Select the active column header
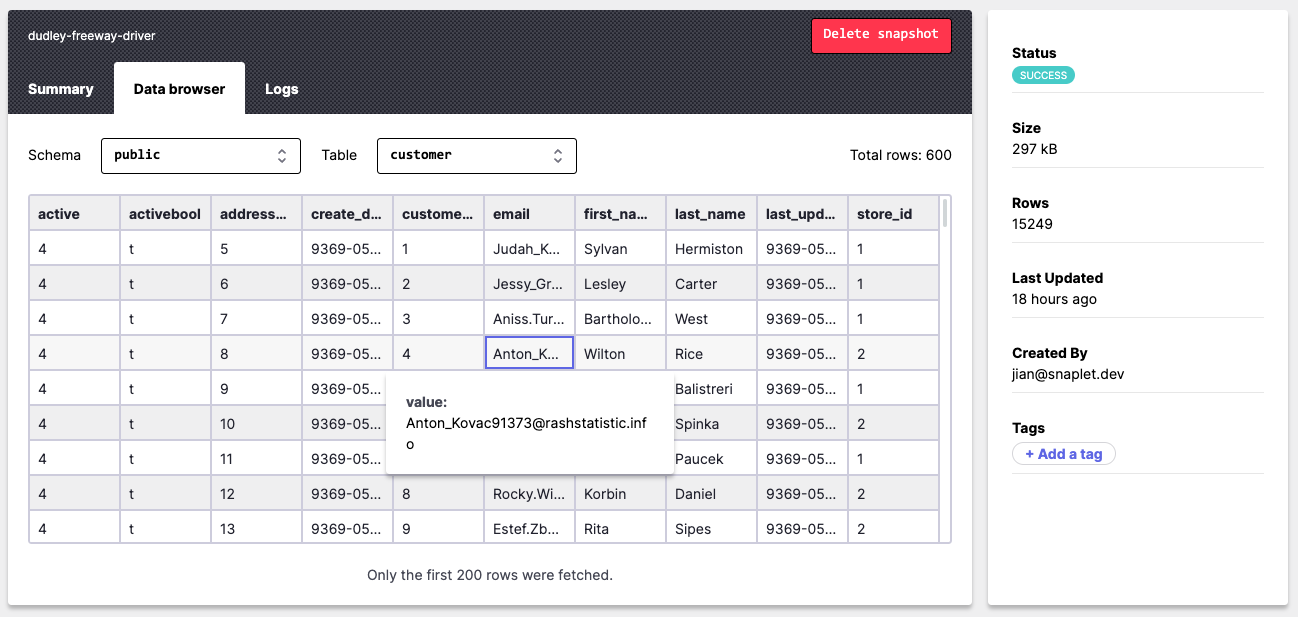This screenshot has width=1298, height=617. coord(73,213)
